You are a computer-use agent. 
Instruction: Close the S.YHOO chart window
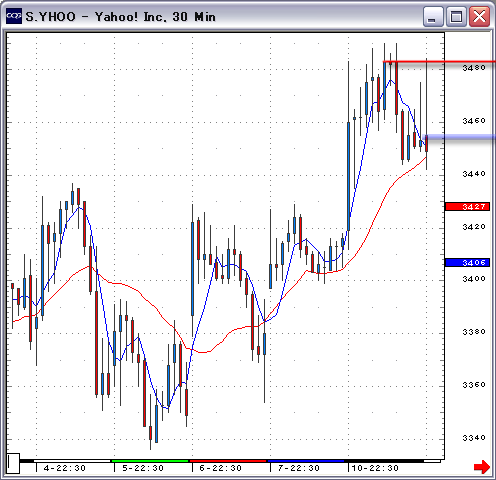click(x=479, y=16)
